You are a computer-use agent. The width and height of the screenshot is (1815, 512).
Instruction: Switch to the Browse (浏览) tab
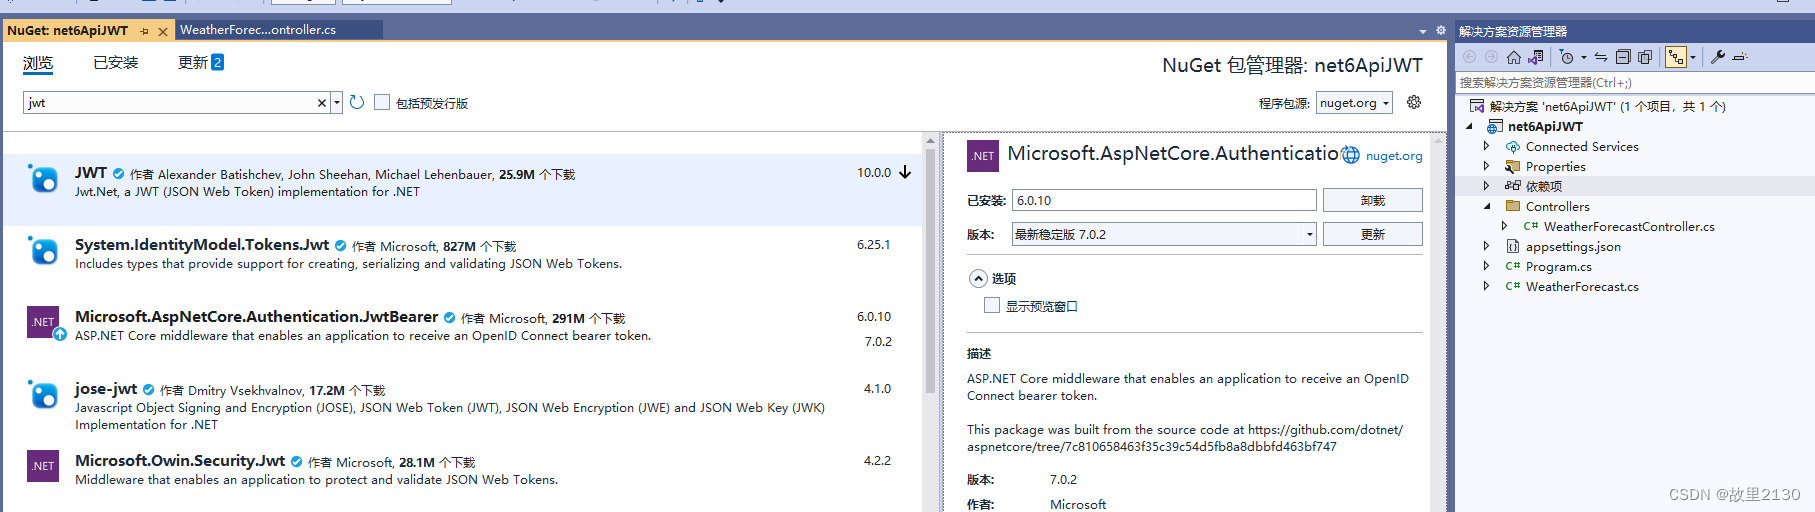point(38,63)
